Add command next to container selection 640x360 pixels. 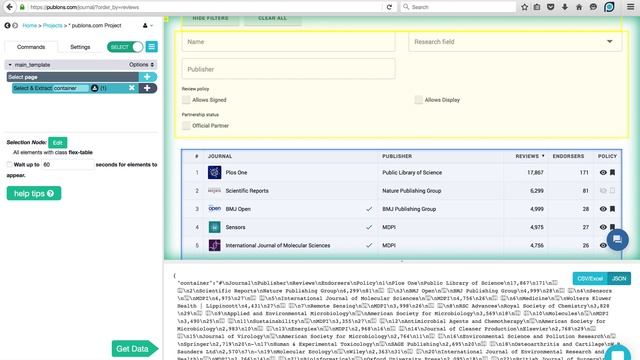[x=147, y=88]
